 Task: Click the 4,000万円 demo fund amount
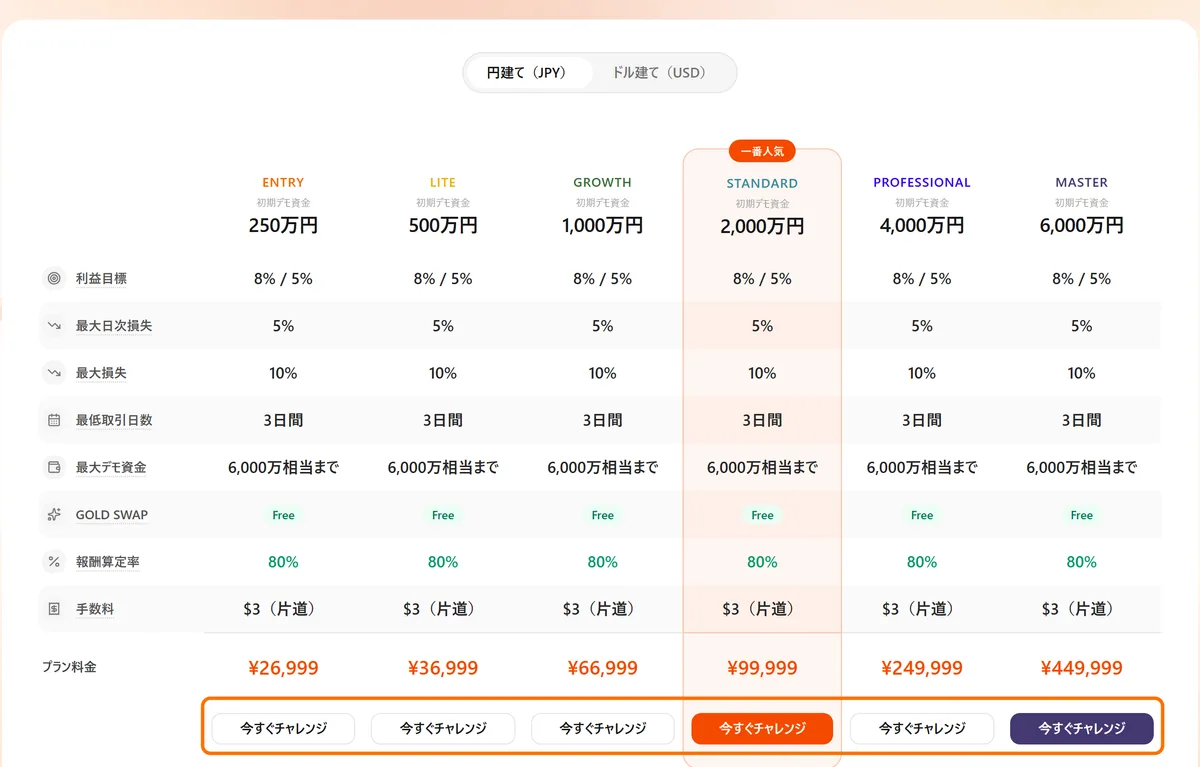click(x=922, y=225)
